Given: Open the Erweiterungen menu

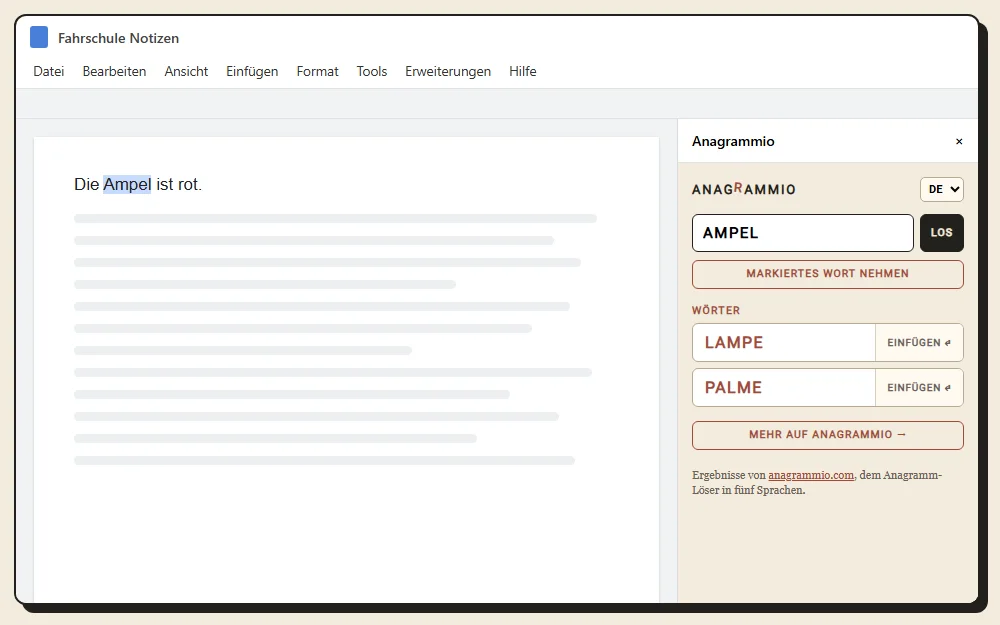Looking at the screenshot, I should pos(448,71).
